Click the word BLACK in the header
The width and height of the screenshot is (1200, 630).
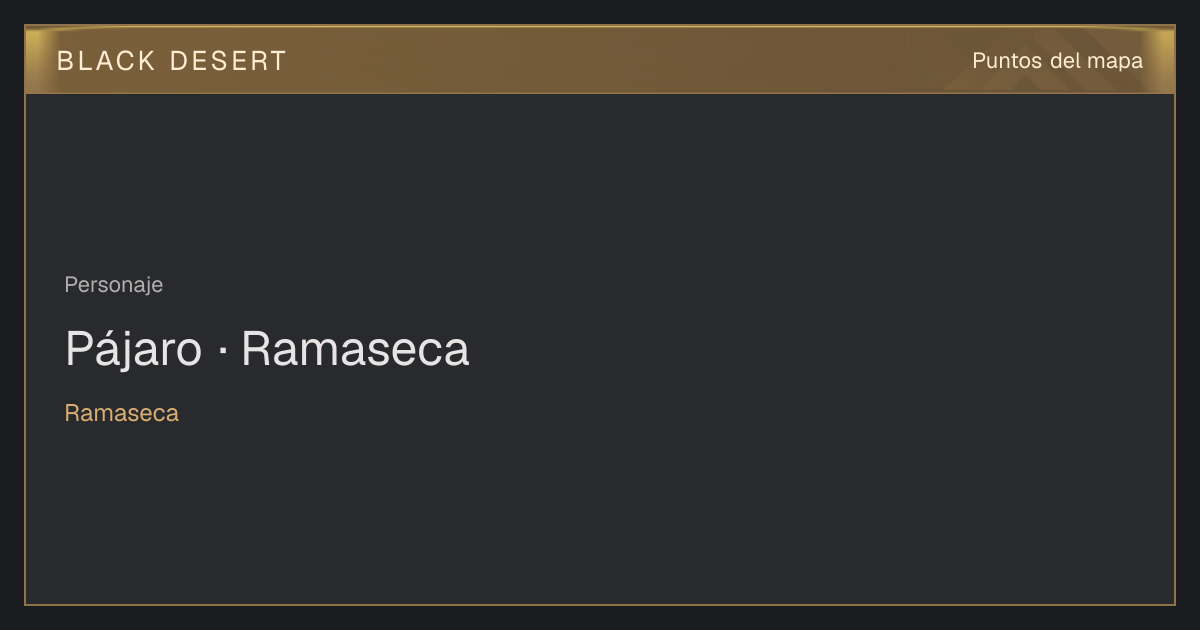106,61
